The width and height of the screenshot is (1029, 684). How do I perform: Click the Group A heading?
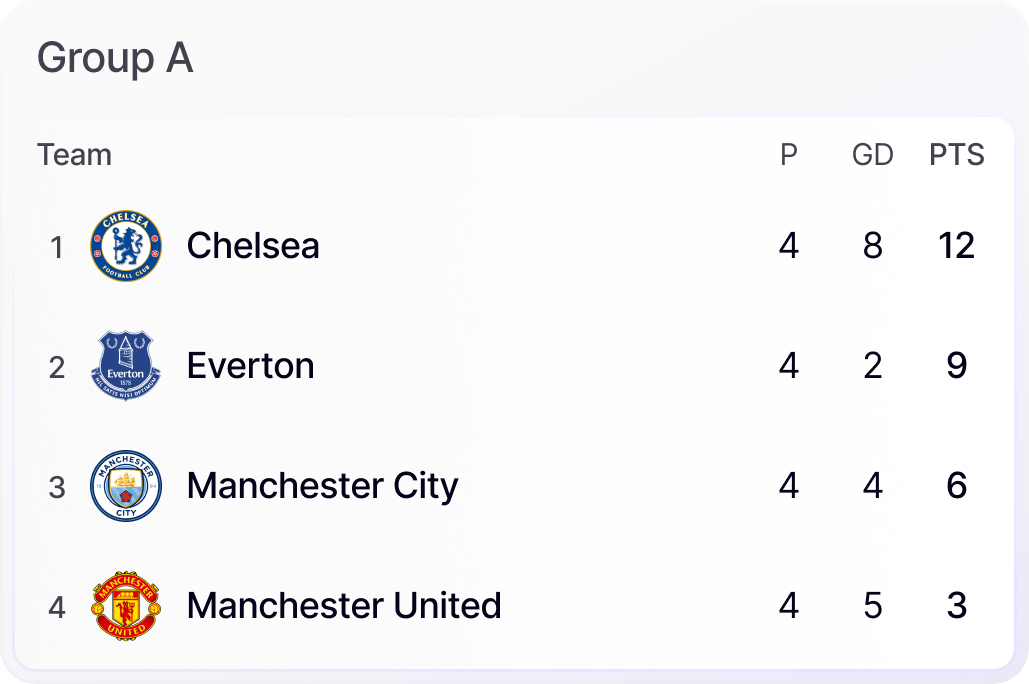pyautogui.click(x=115, y=58)
